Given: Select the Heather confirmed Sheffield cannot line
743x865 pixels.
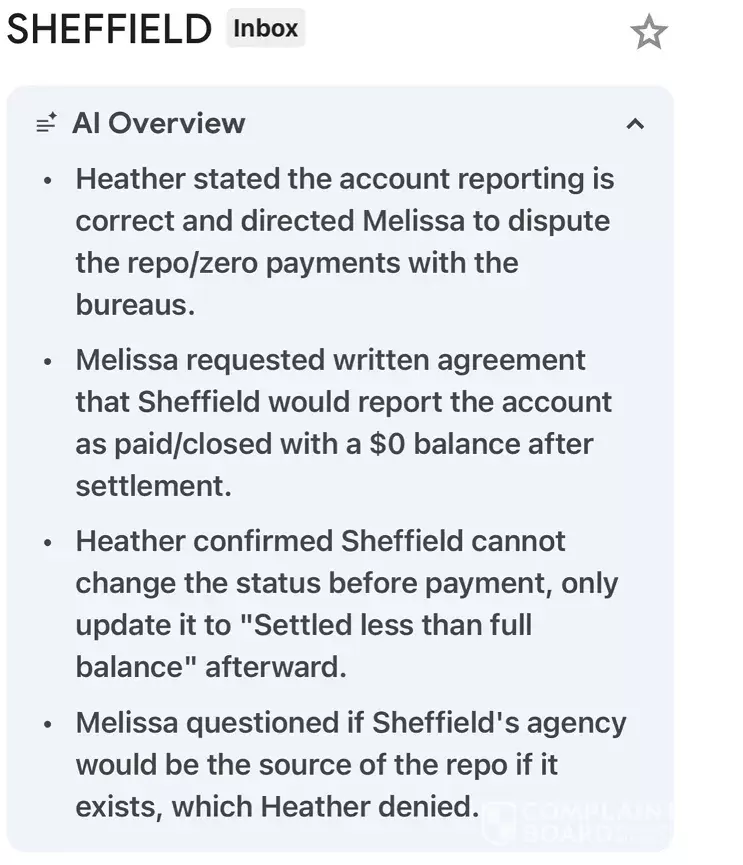Looking at the screenshot, I should [320, 541].
